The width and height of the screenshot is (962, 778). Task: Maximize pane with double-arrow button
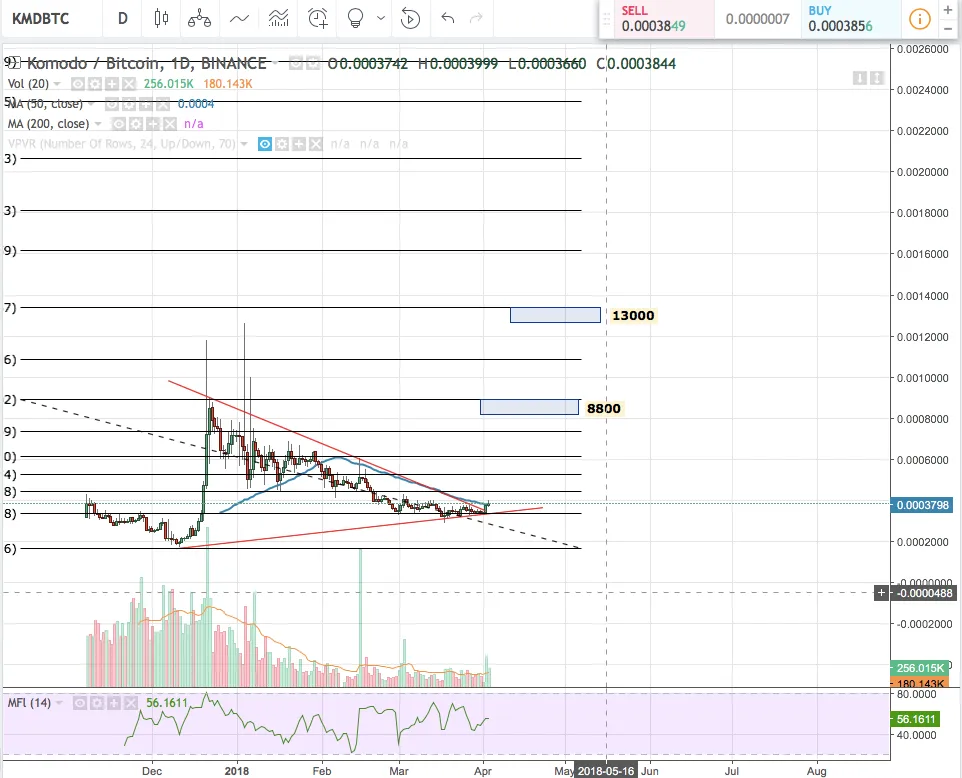click(x=877, y=78)
